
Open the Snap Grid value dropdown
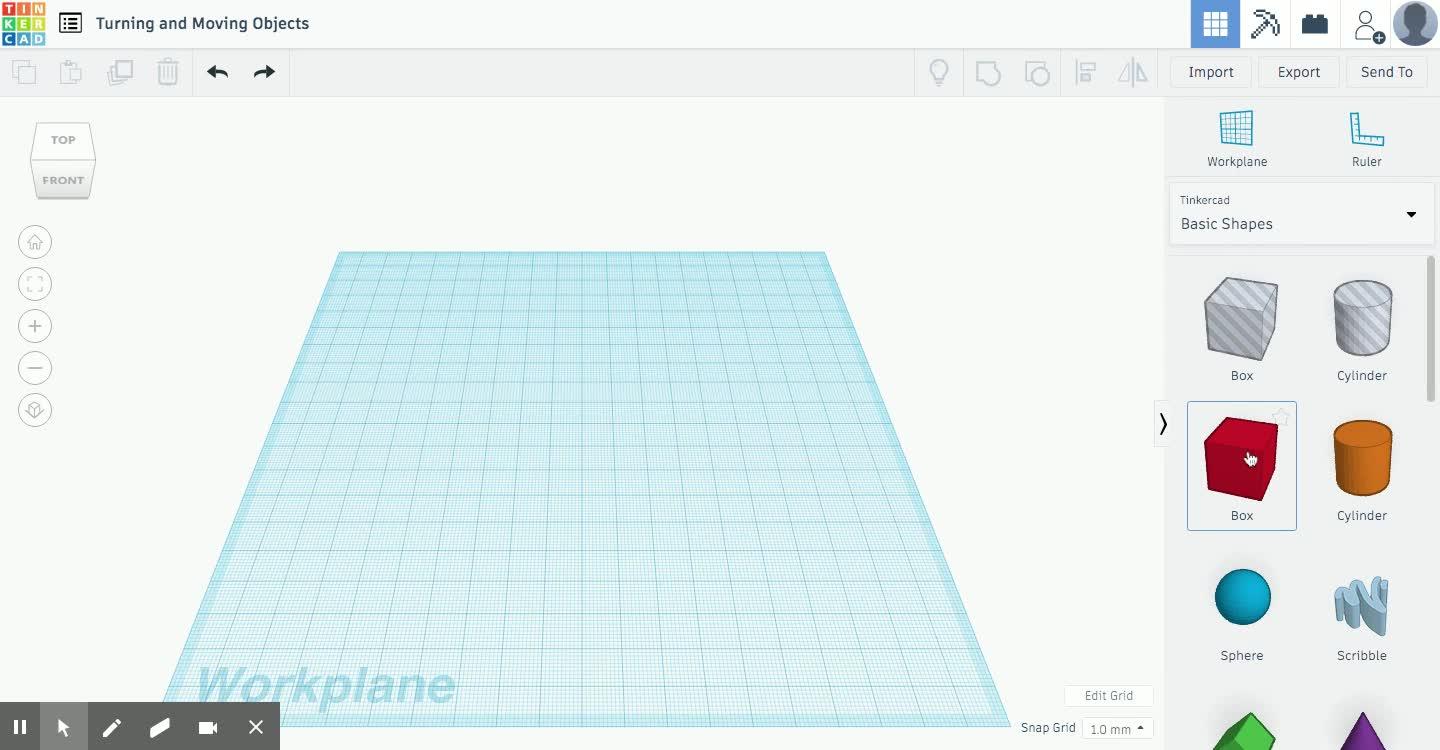tap(1117, 729)
